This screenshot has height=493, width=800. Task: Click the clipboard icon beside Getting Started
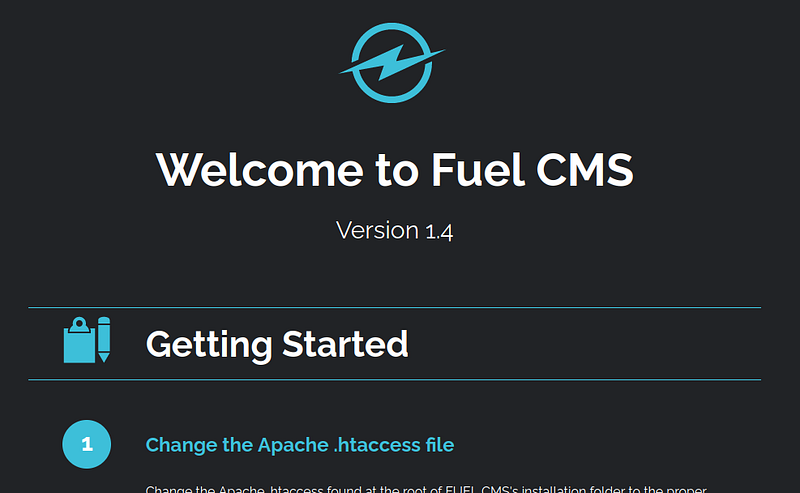pyautogui.click(x=79, y=341)
